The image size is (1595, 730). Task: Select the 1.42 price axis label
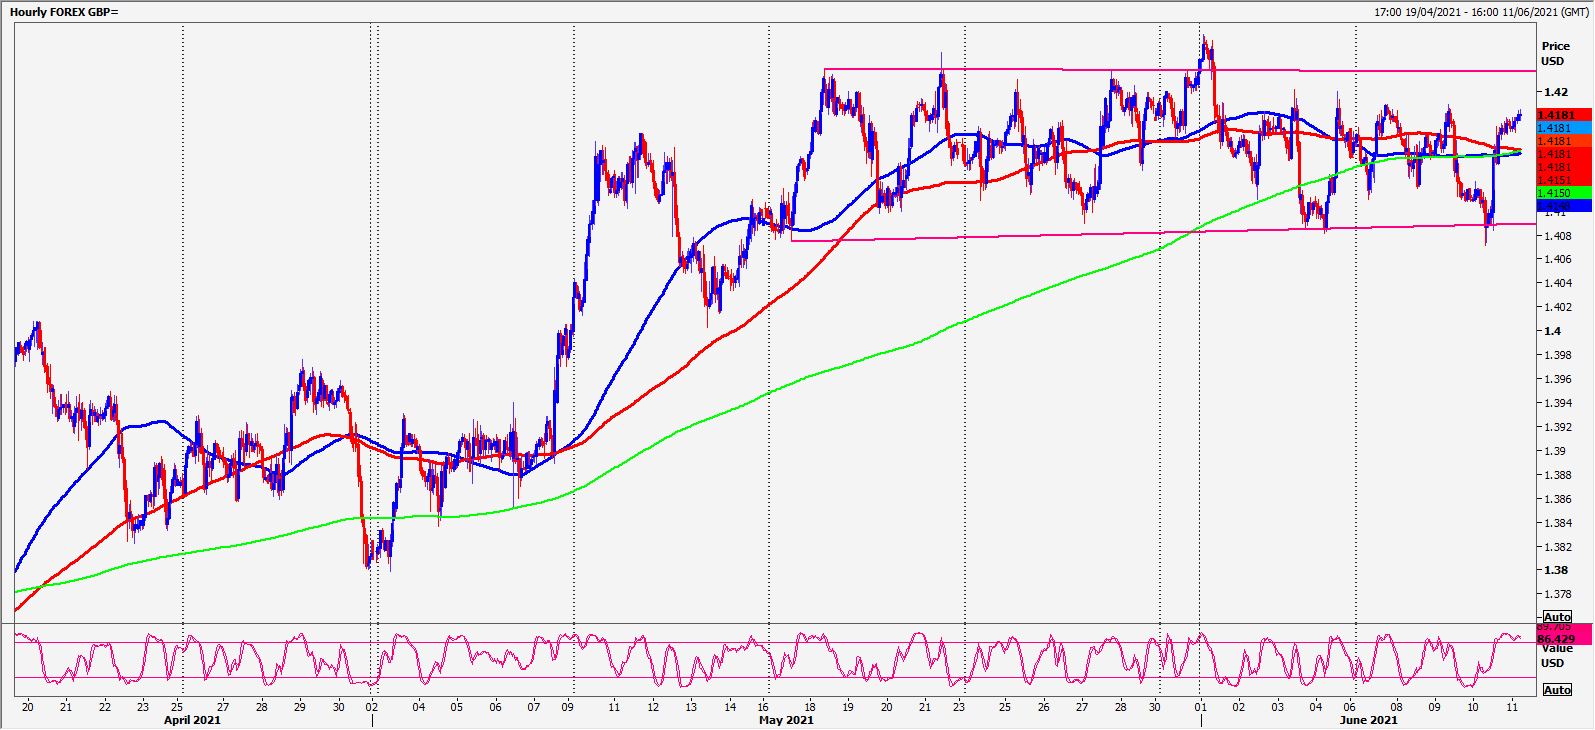(1555, 92)
